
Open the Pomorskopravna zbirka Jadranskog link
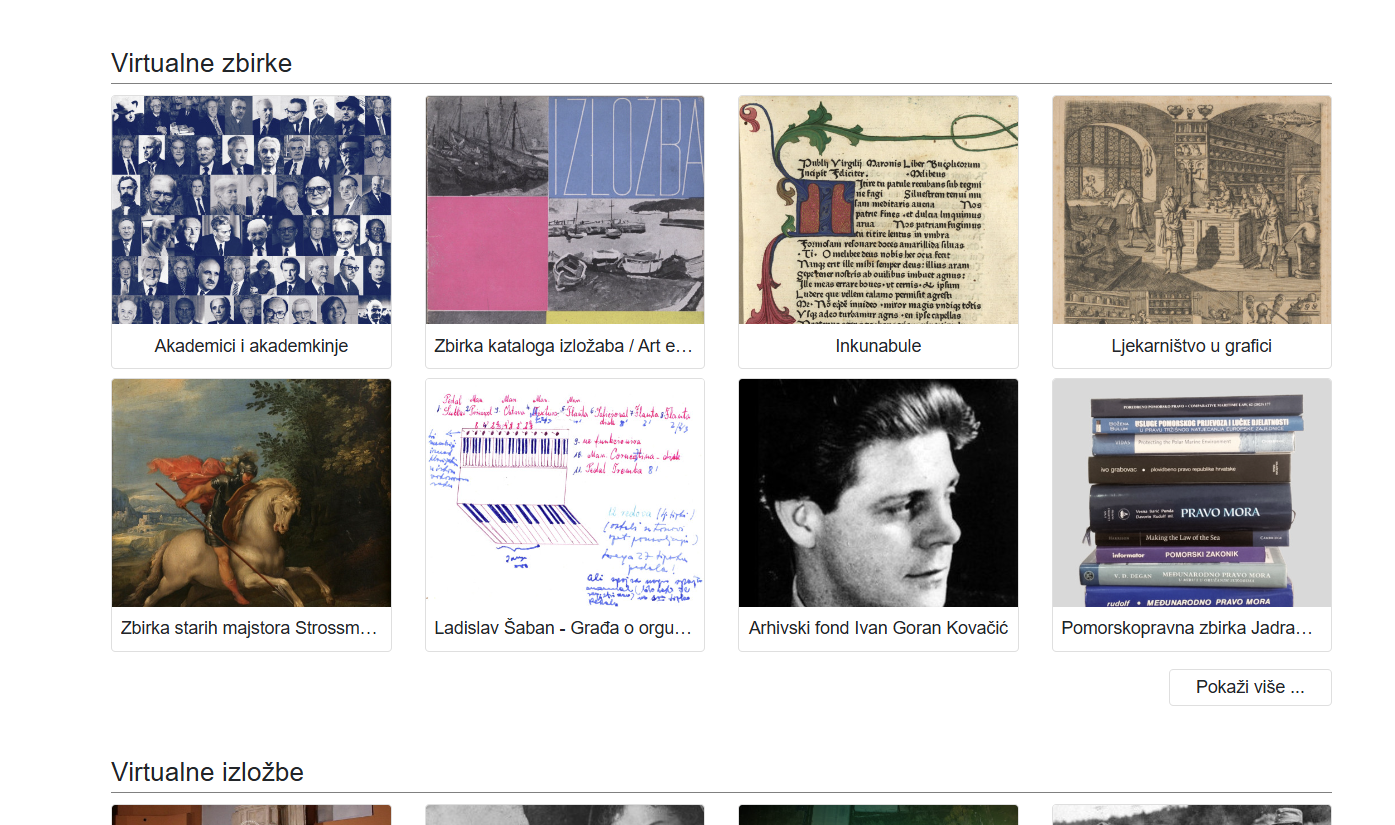(1191, 629)
